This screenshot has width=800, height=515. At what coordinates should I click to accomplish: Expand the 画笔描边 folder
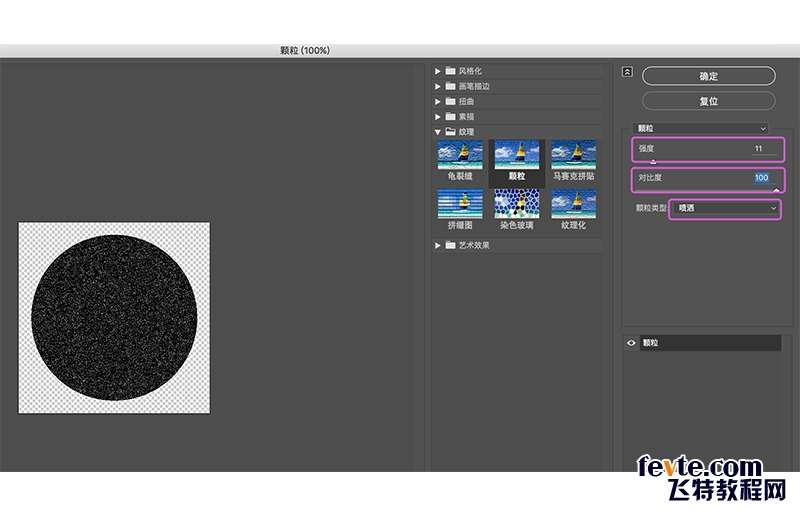437,86
